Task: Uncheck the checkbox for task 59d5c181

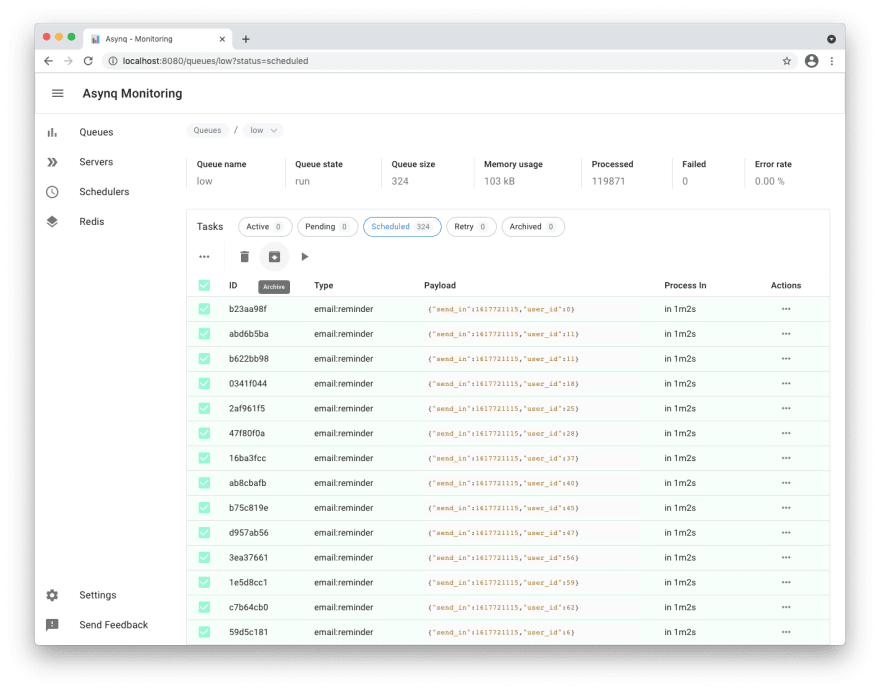Action: coord(204,632)
